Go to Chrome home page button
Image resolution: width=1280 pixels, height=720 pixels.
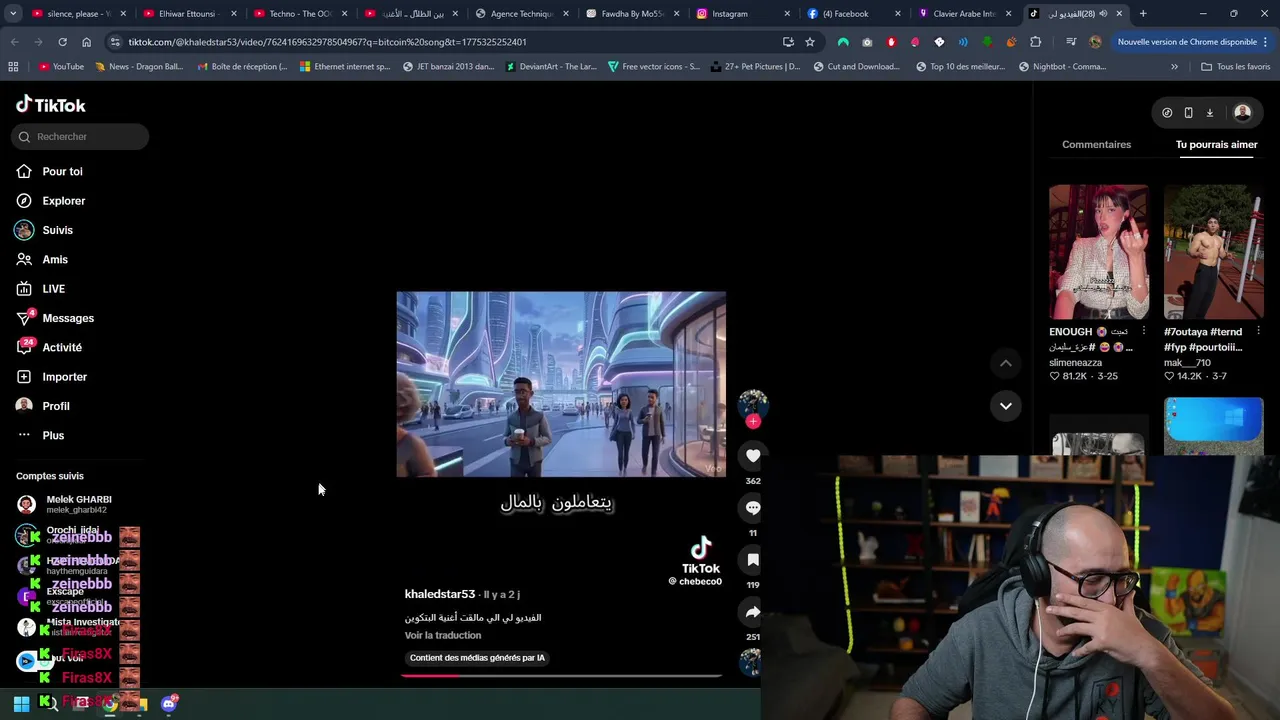pos(86,42)
